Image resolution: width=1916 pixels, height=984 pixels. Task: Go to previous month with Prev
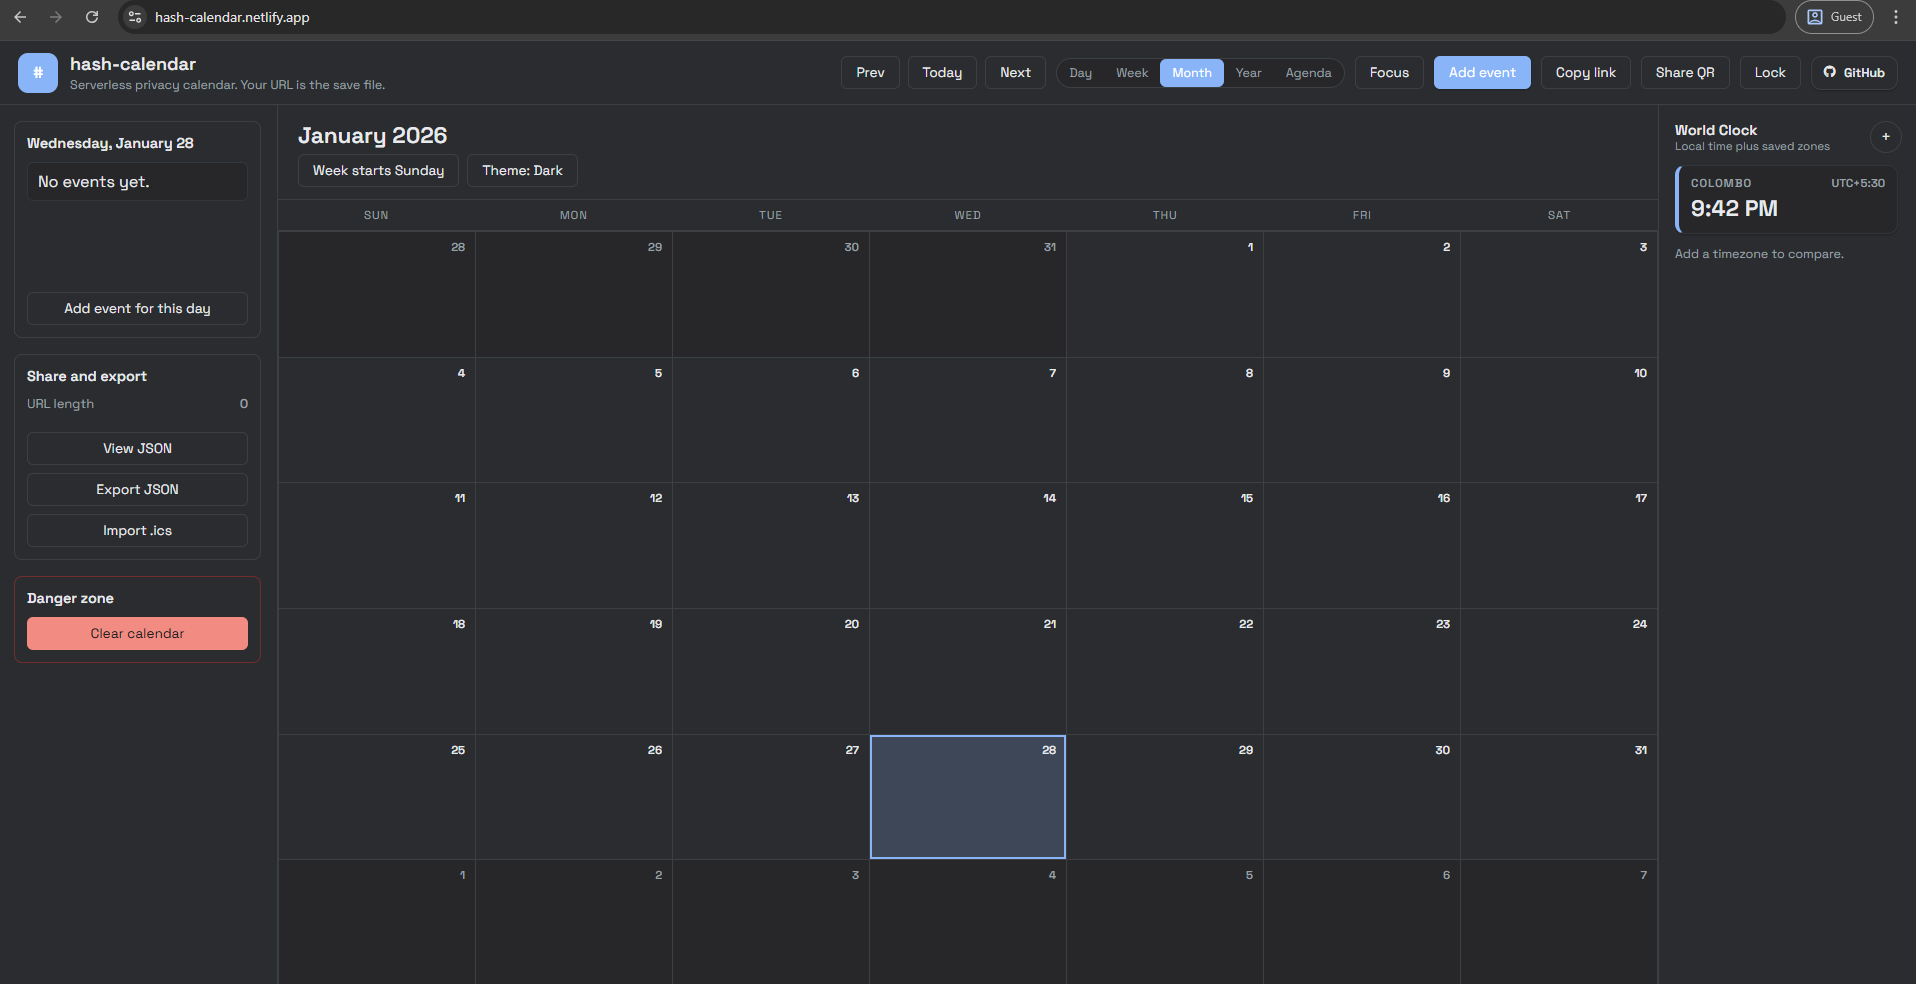[870, 73]
